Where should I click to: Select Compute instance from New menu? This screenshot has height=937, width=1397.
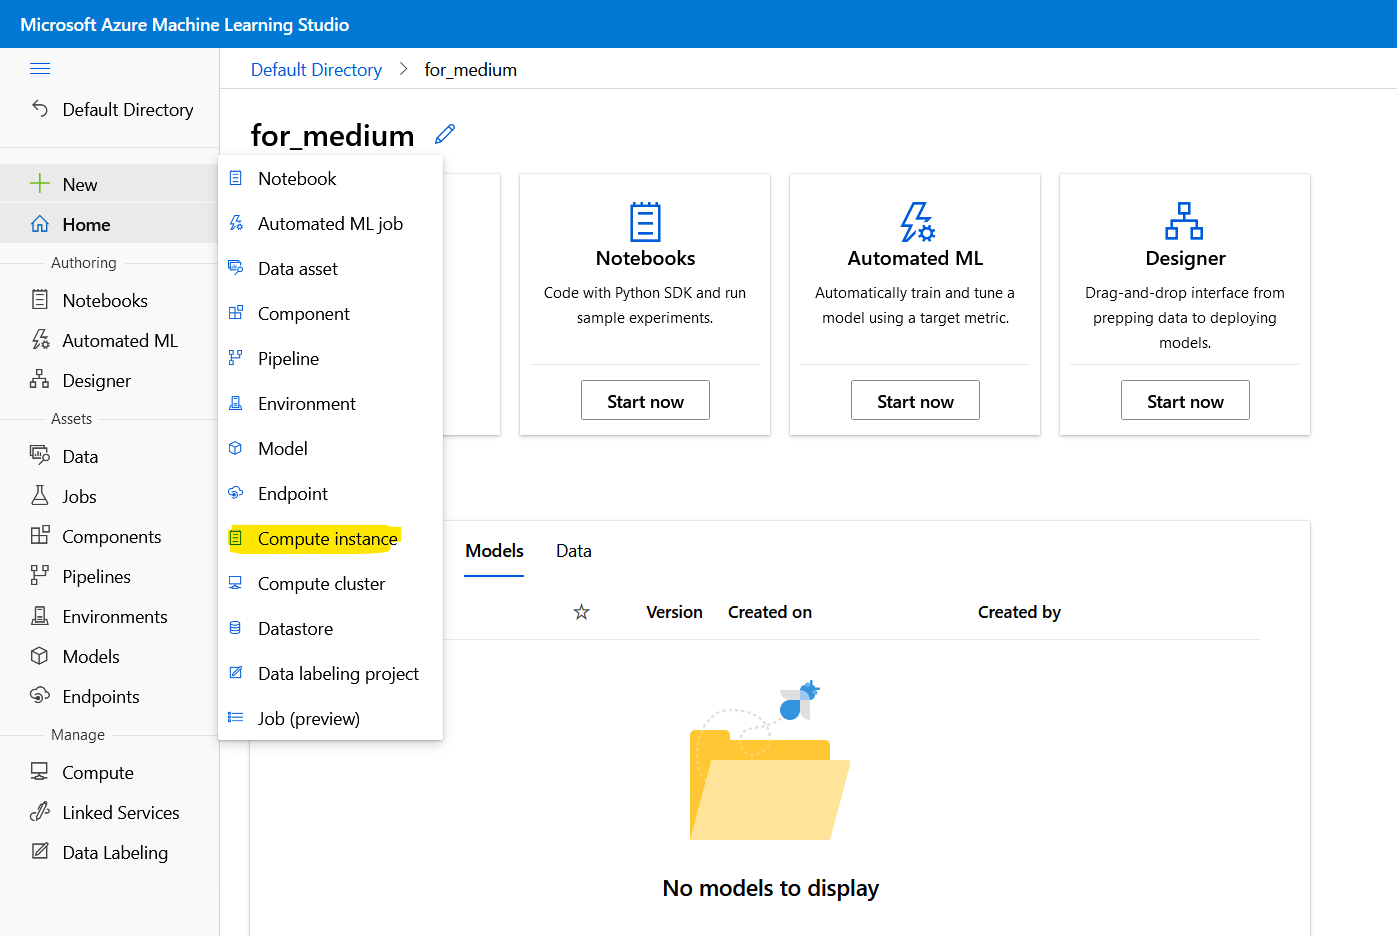(x=330, y=538)
